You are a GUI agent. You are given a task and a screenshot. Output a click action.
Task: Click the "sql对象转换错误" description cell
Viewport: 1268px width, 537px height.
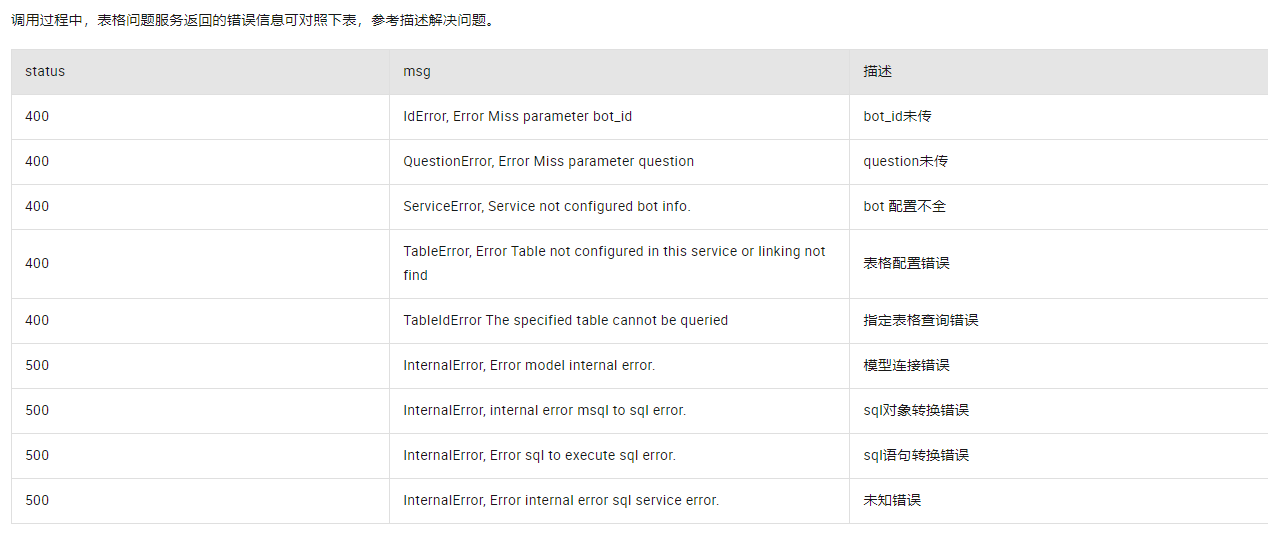pos(916,411)
